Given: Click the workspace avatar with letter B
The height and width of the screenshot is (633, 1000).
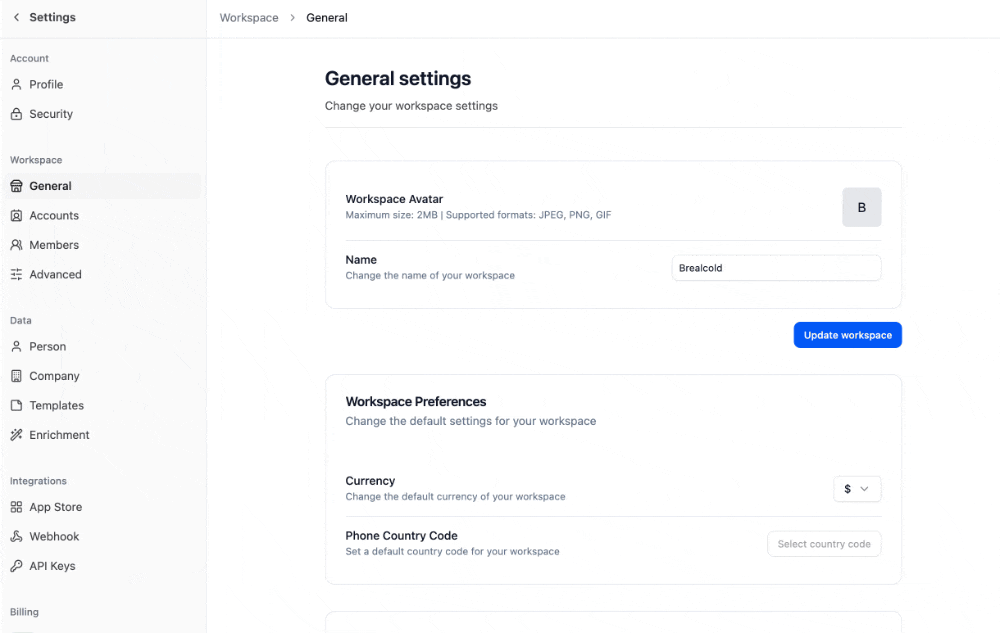Looking at the screenshot, I should [862, 207].
